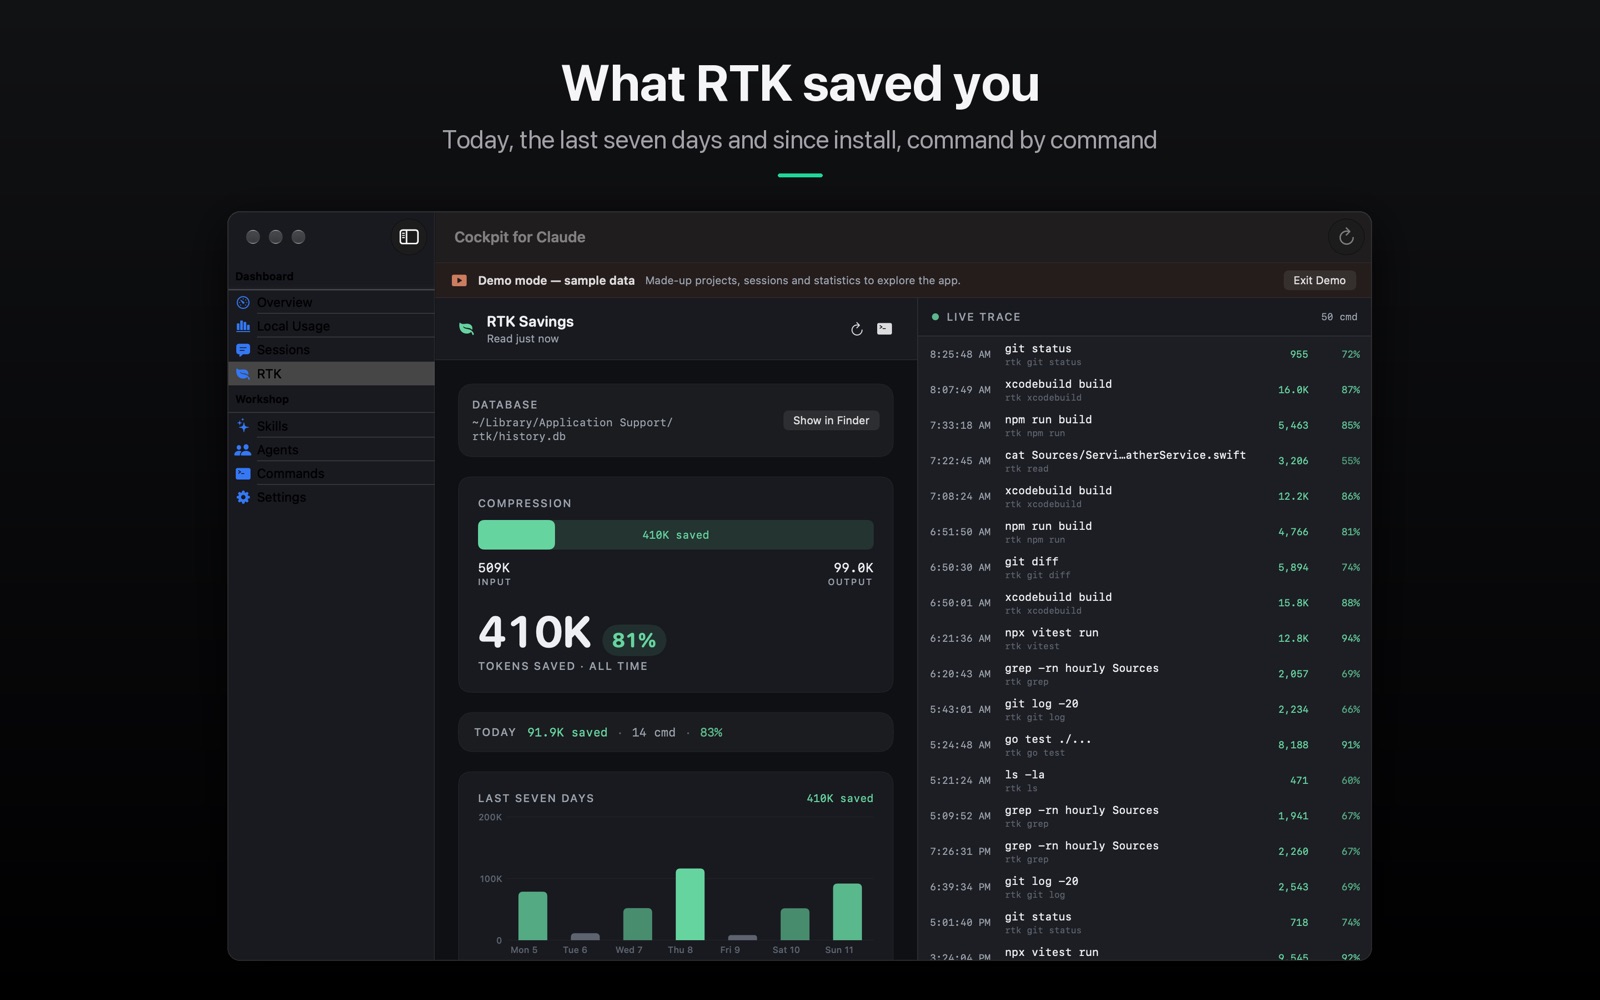The height and width of the screenshot is (1000, 1600).
Task: Click the Overview sidebar icon
Action: tap(243, 302)
